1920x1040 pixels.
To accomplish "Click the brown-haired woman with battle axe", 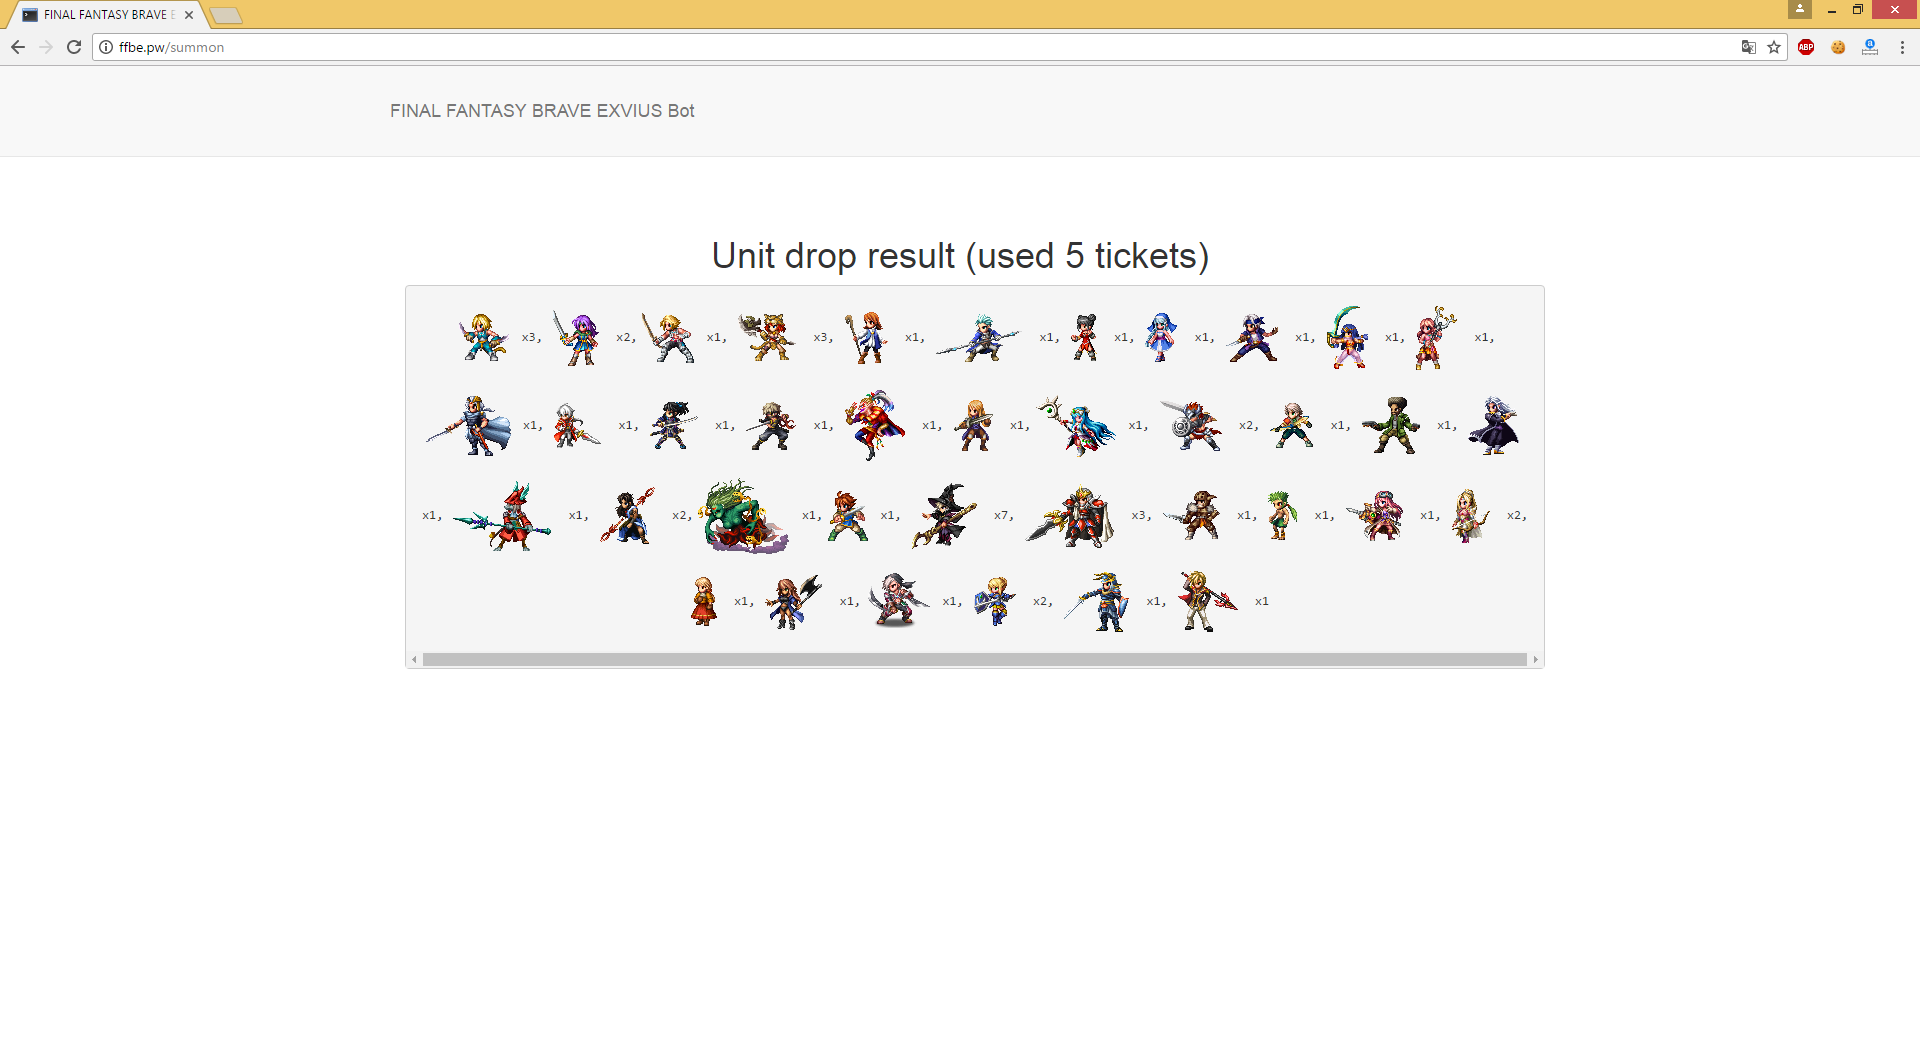I will (793, 601).
